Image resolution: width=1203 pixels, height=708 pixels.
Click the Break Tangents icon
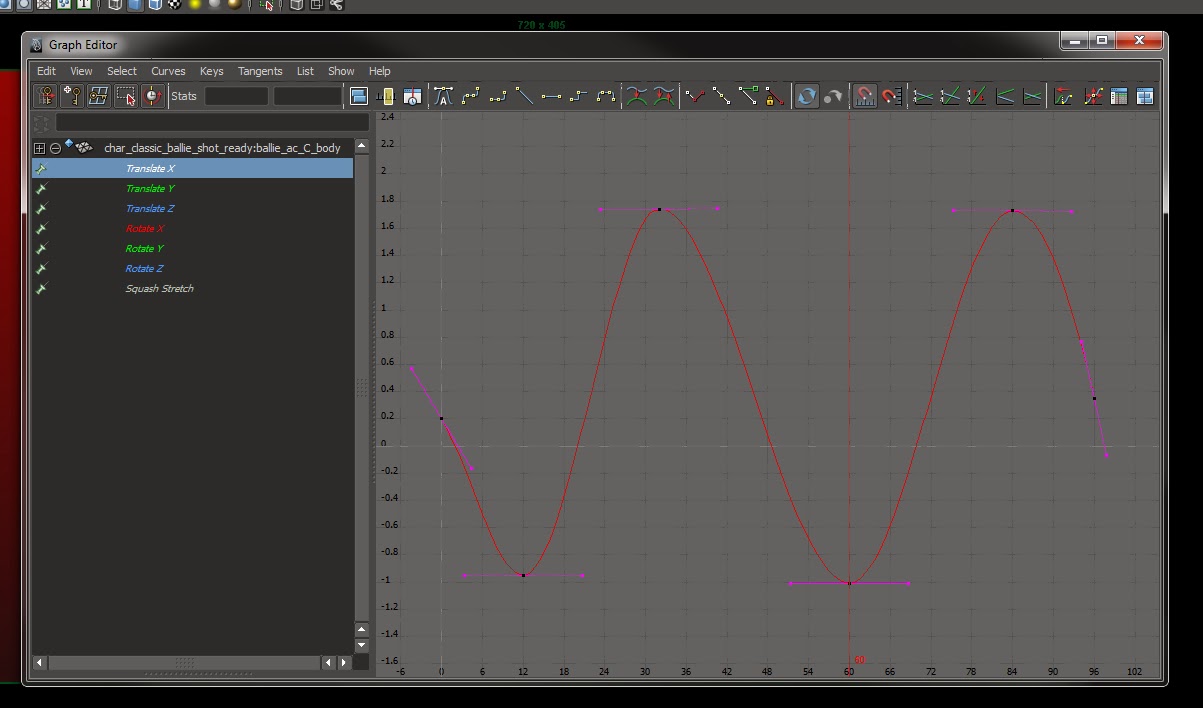695,96
